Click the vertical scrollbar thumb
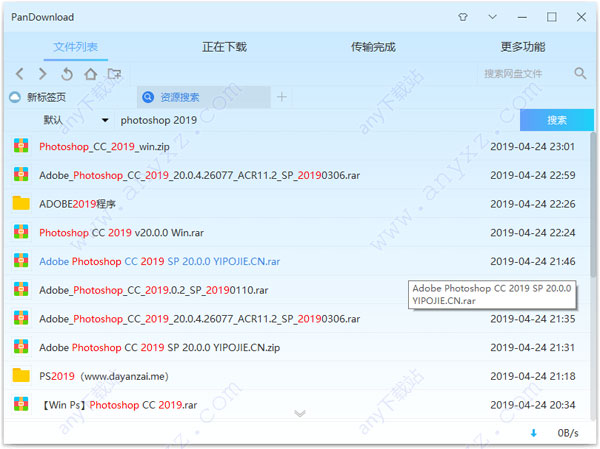600x449 pixels. point(593,204)
